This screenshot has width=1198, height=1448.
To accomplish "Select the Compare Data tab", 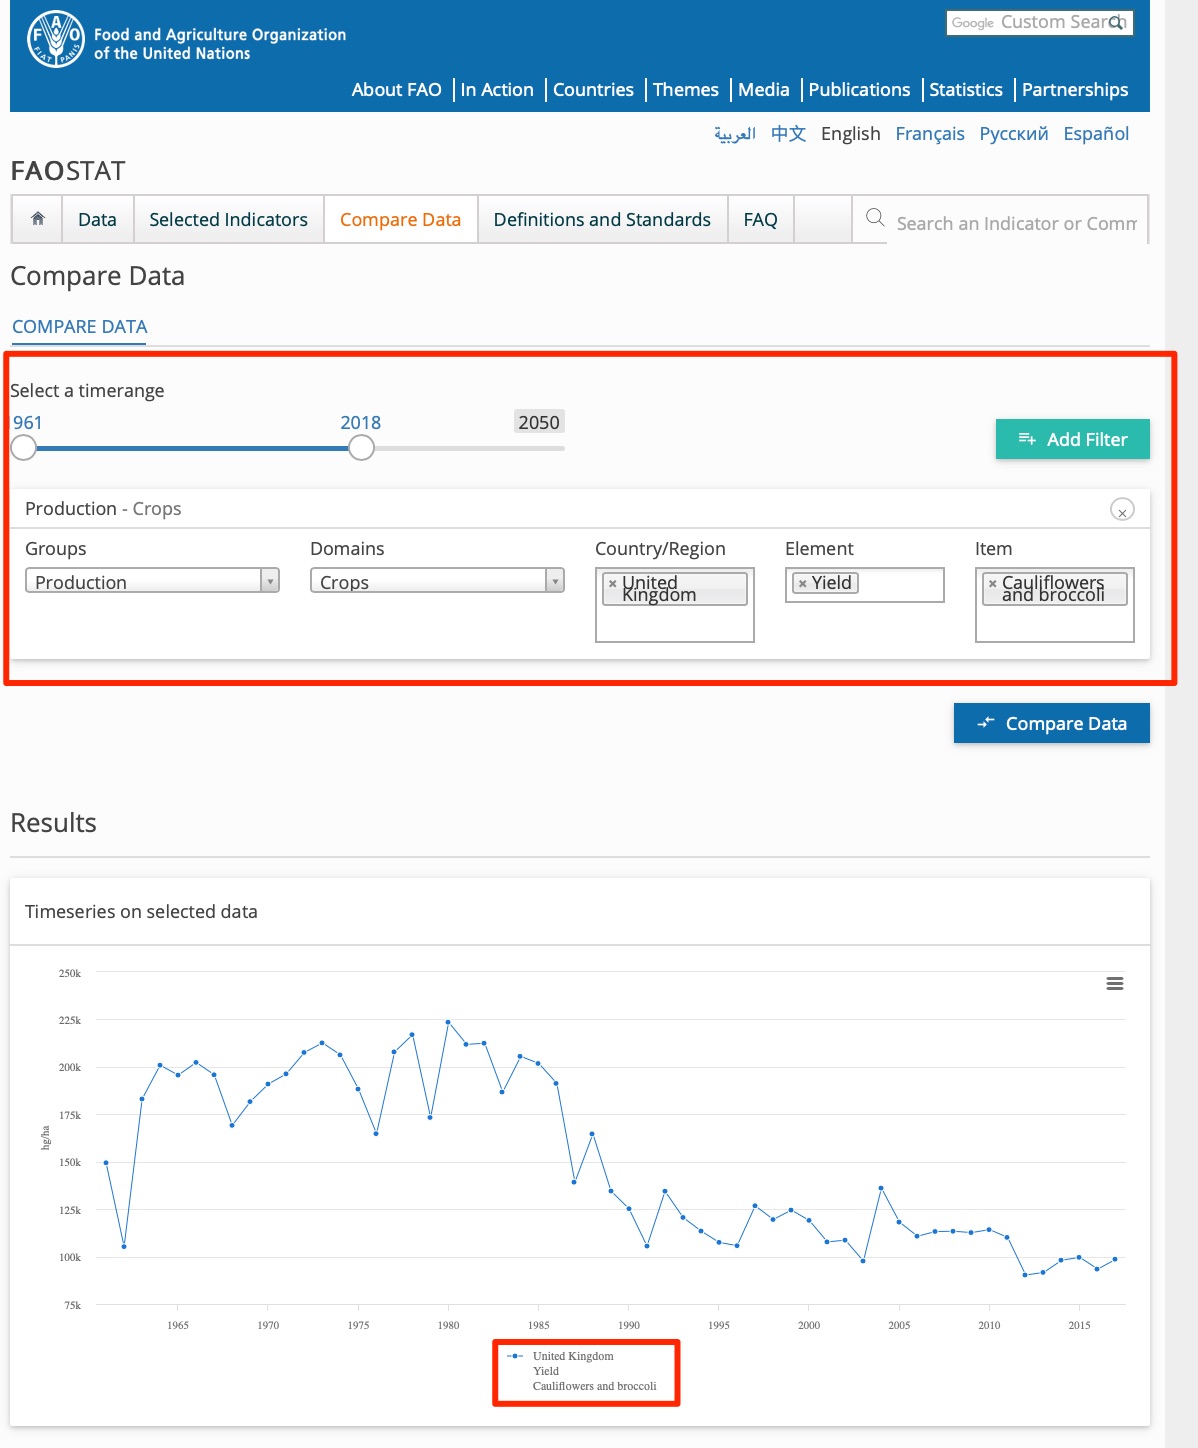I will 400,219.
